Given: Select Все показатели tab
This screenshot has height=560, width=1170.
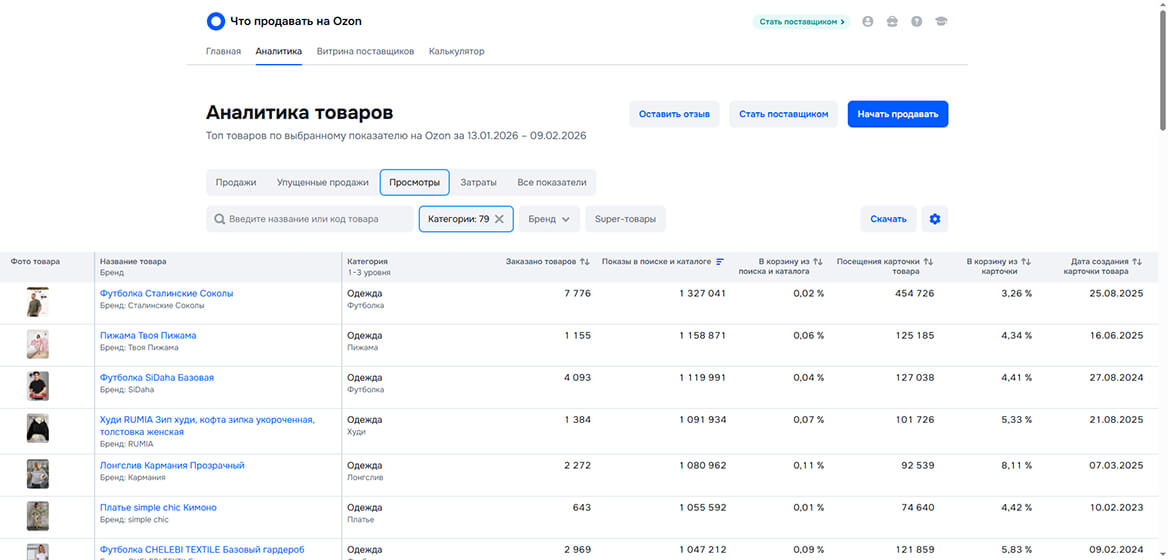Looking at the screenshot, I should point(551,182).
